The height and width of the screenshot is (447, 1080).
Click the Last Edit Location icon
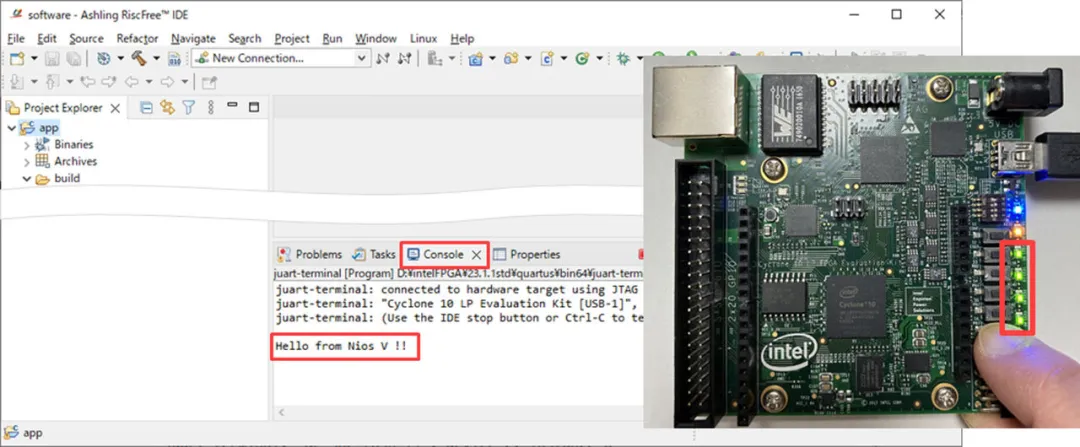(87, 82)
